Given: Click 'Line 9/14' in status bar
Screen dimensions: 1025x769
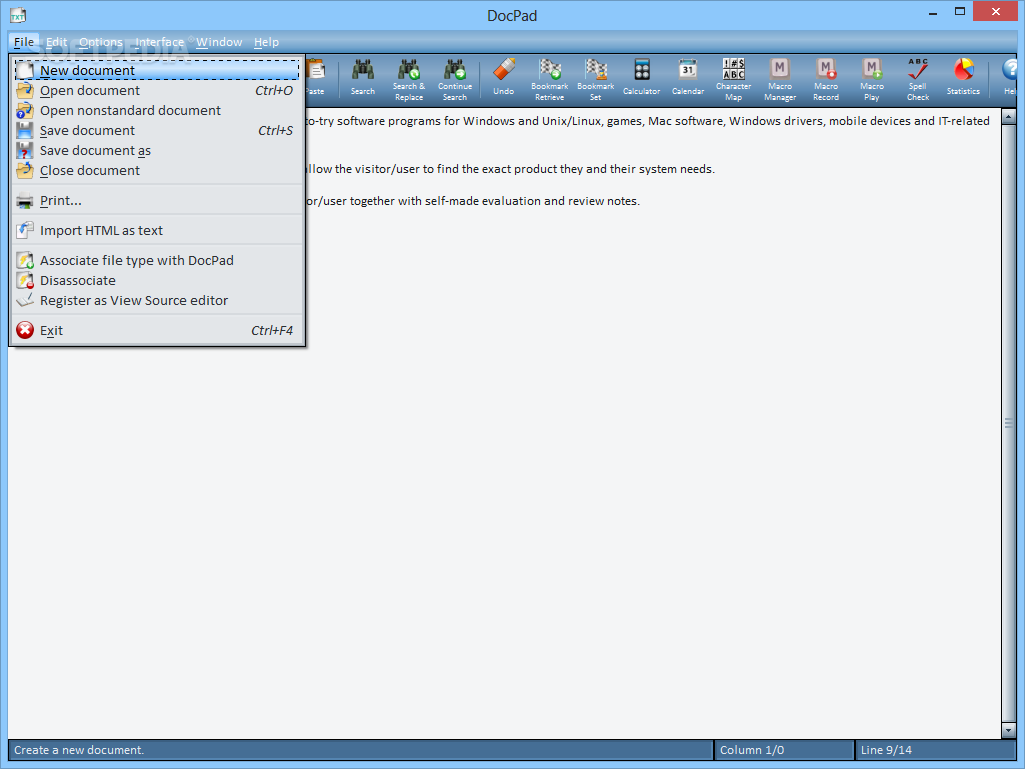Looking at the screenshot, I should click(886, 750).
